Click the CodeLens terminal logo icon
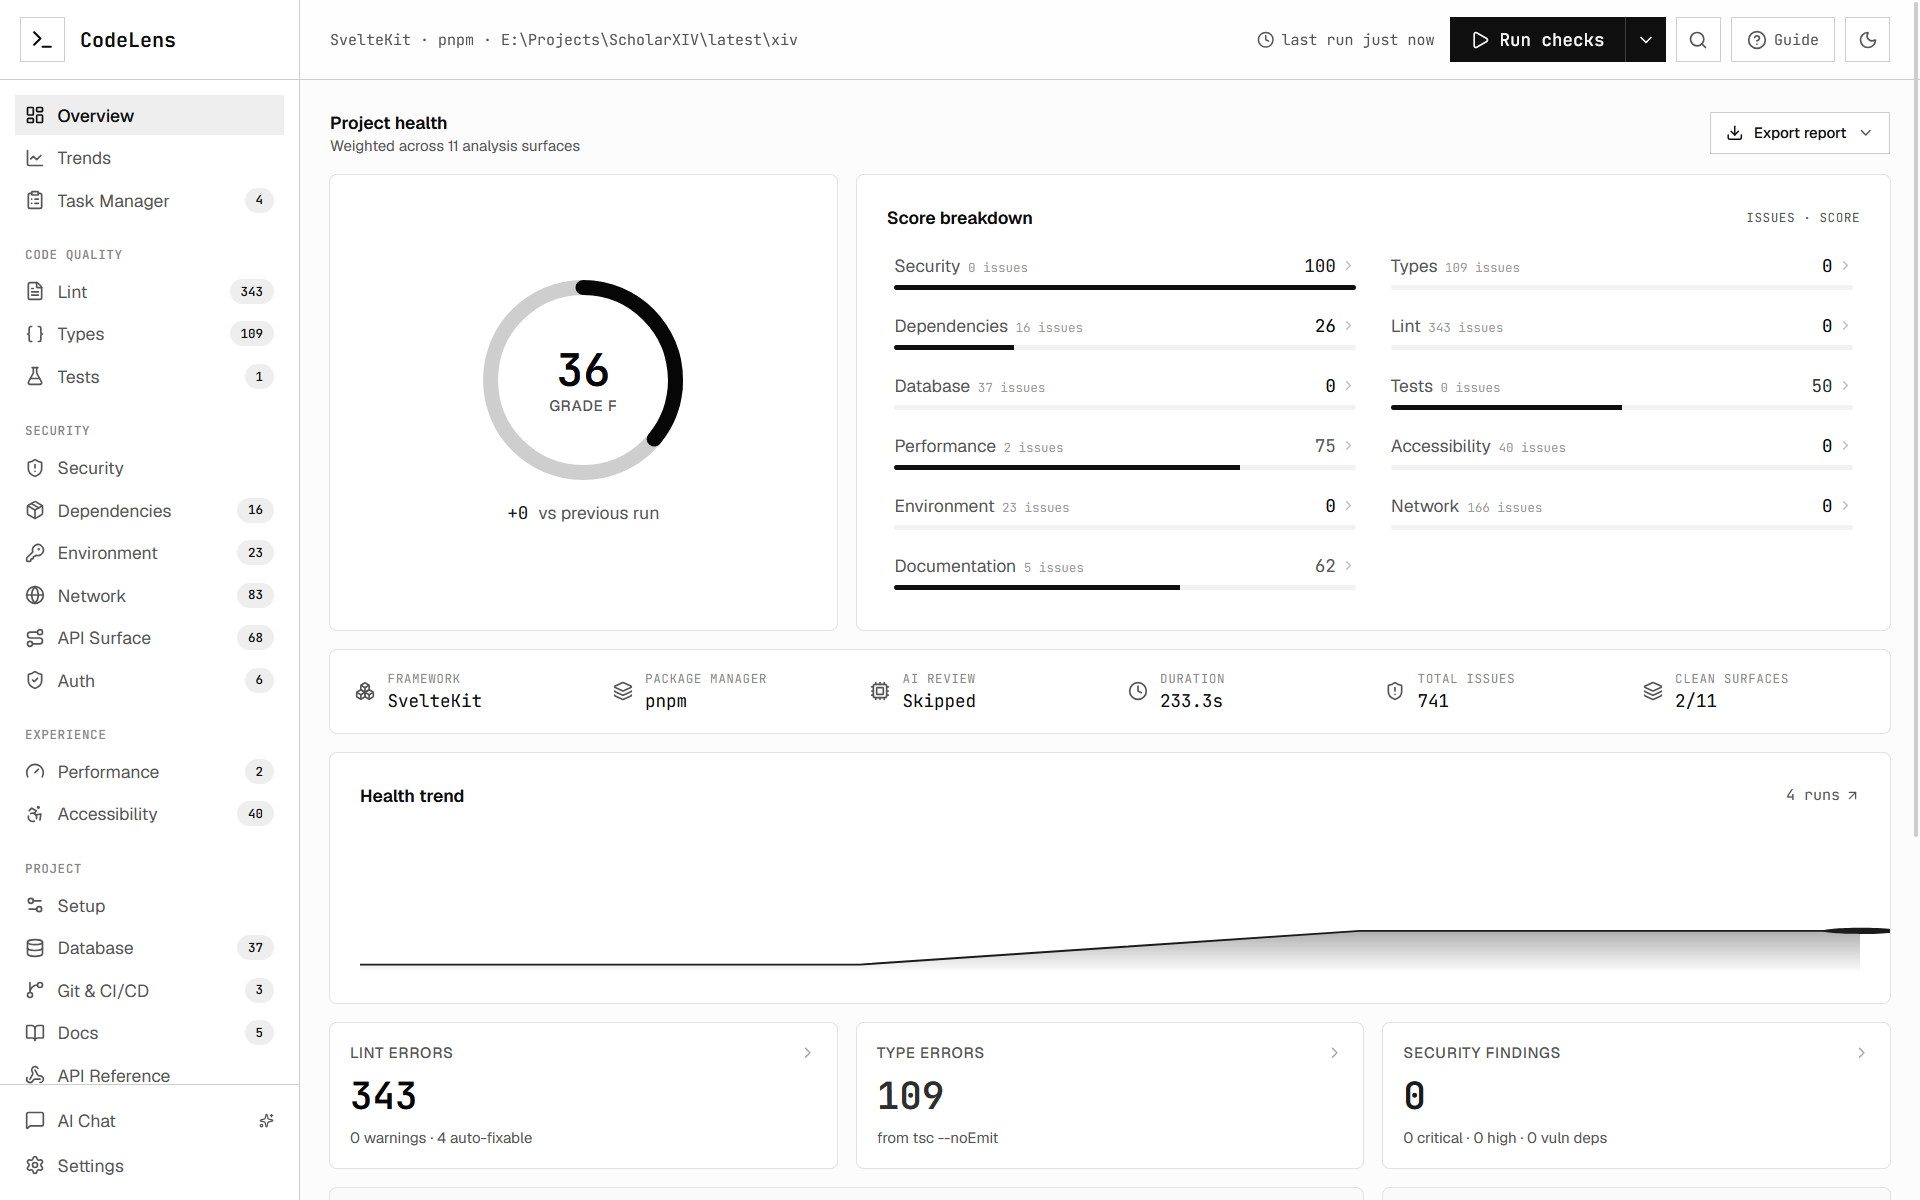The height and width of the screenshot is (1200, 1920). point(42,40)
